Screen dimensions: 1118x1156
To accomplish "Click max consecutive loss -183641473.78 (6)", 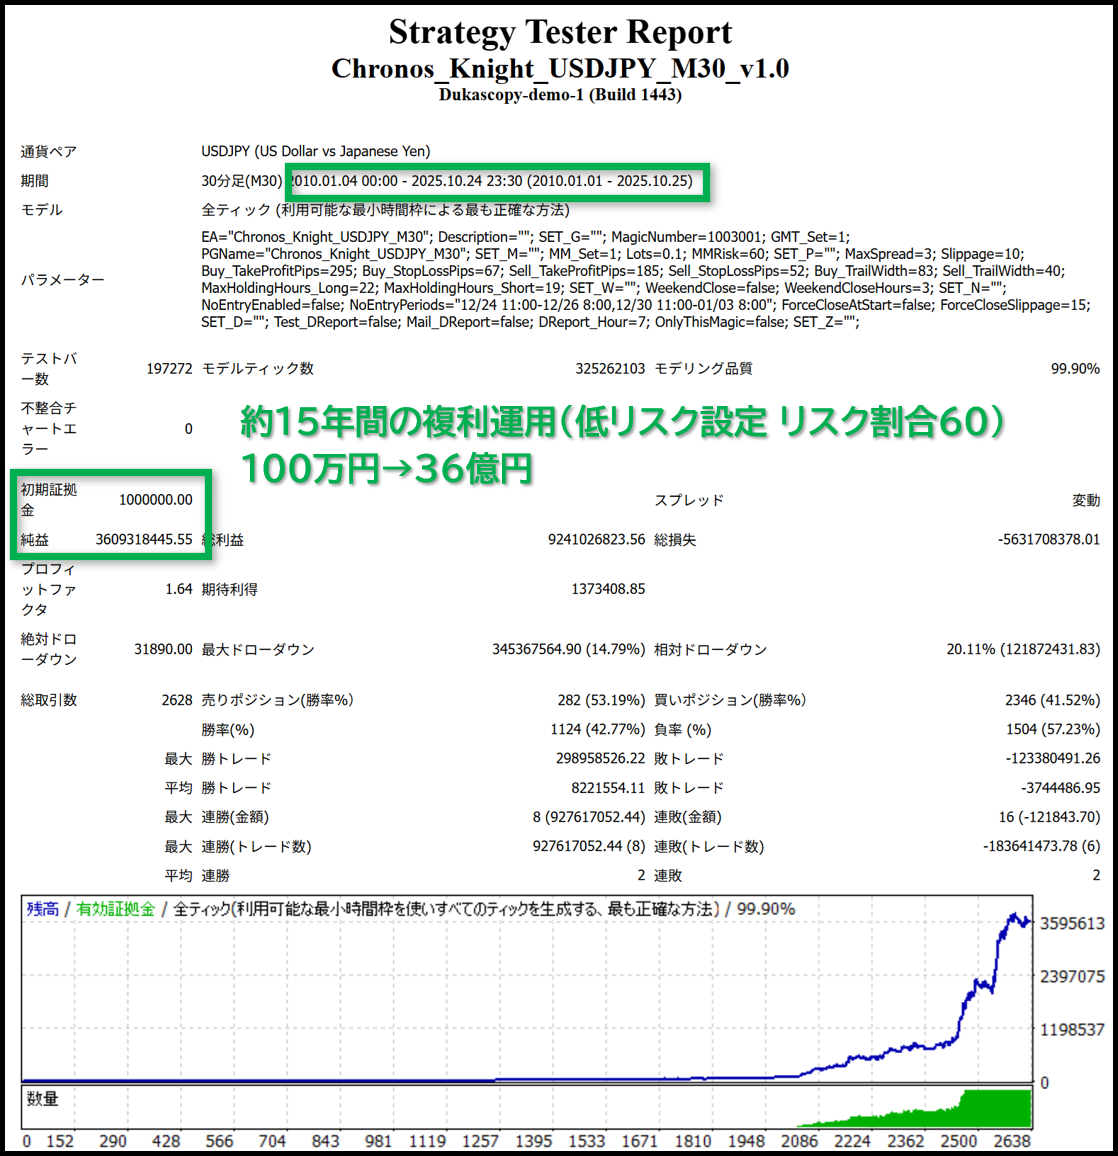I will coord(1041,846).
